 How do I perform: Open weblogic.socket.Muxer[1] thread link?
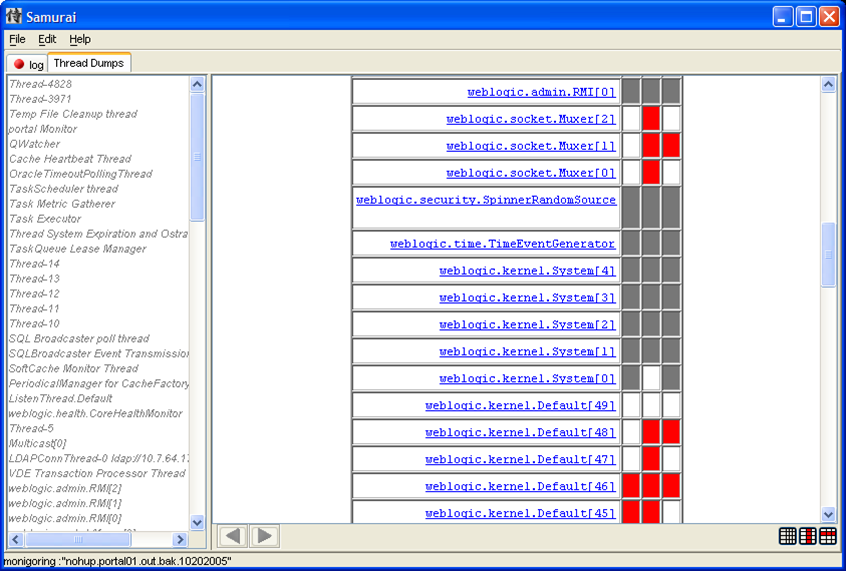click(531, 146)
